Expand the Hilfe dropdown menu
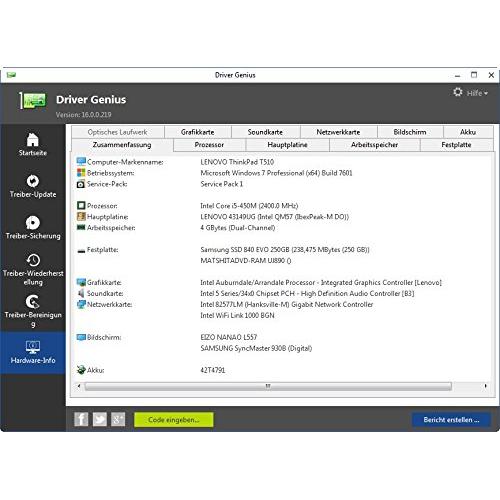The image size is (500, 500). pyautogui.click(x=477, y=93)
